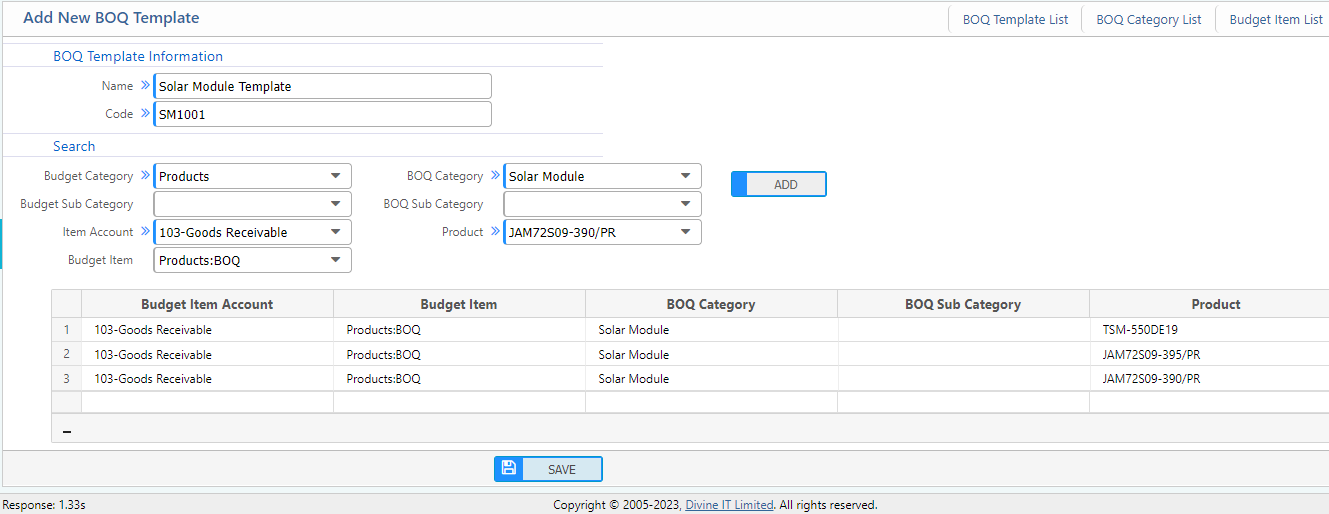This screenshot has height=514, width=1329.
Task: Click the minus icon below the table
Action: click(67, 431)
